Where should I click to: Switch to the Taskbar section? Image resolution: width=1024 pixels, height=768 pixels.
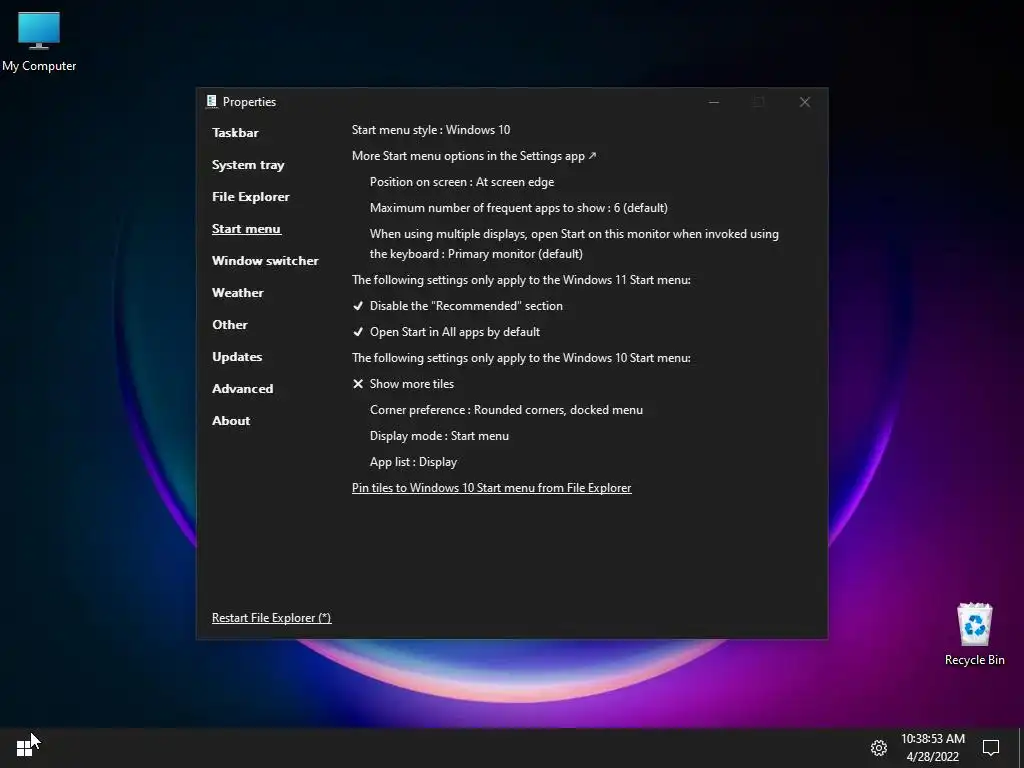coord(235,133)
